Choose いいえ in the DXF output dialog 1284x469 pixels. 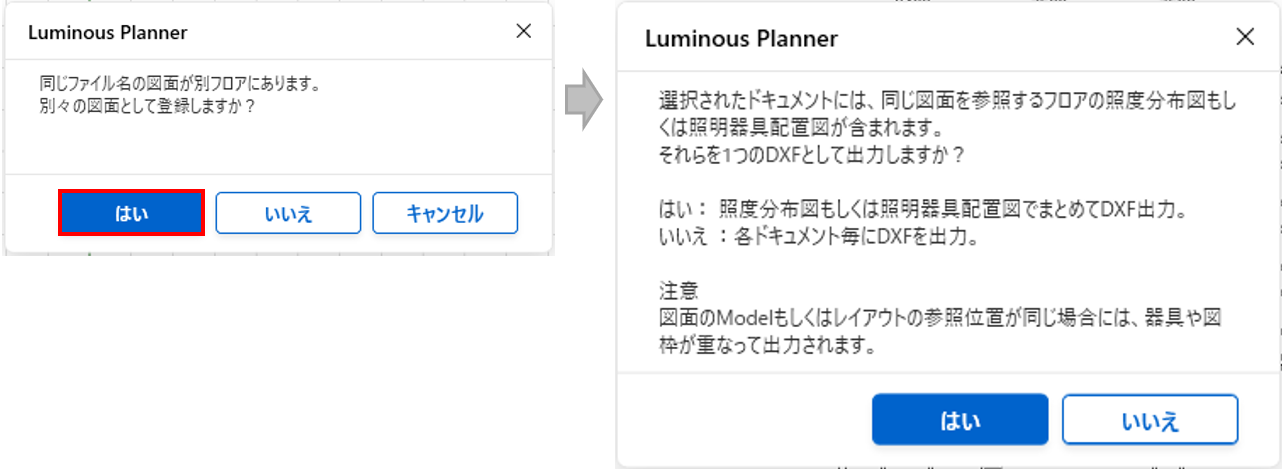[x=1149, y=419]
